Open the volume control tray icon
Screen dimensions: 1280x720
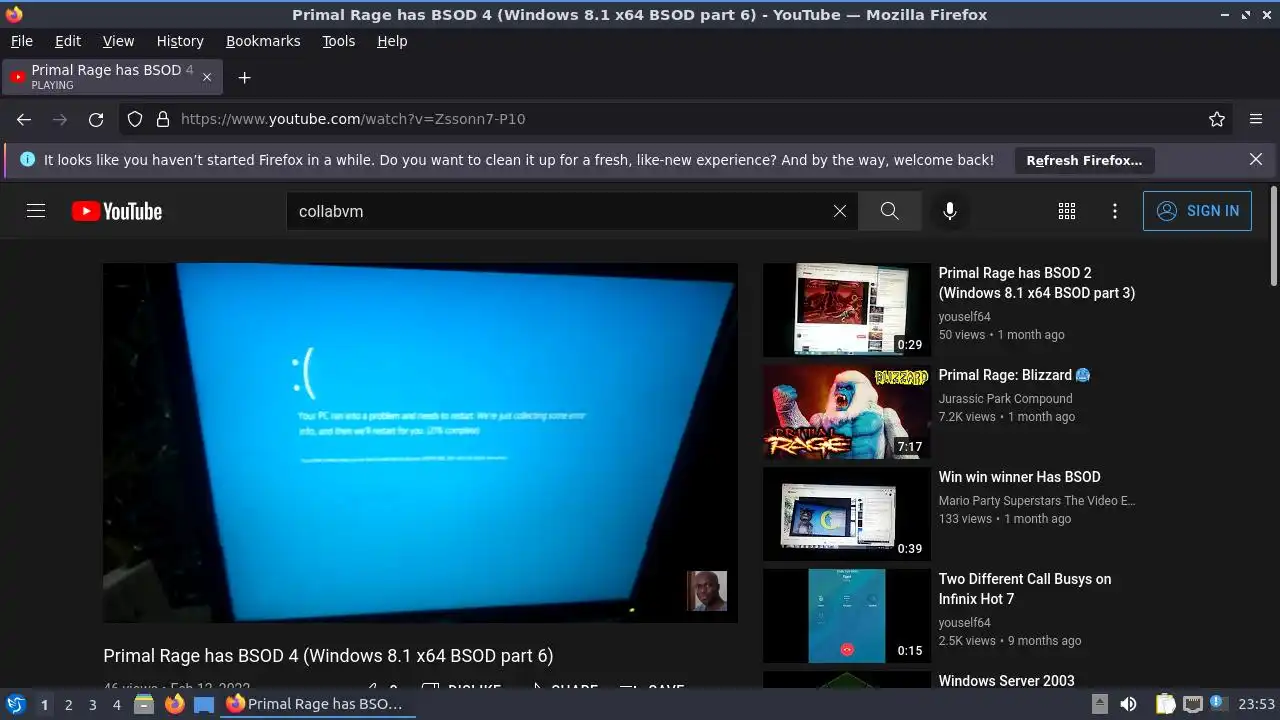pyautogui.click(x=1128, y=704)
